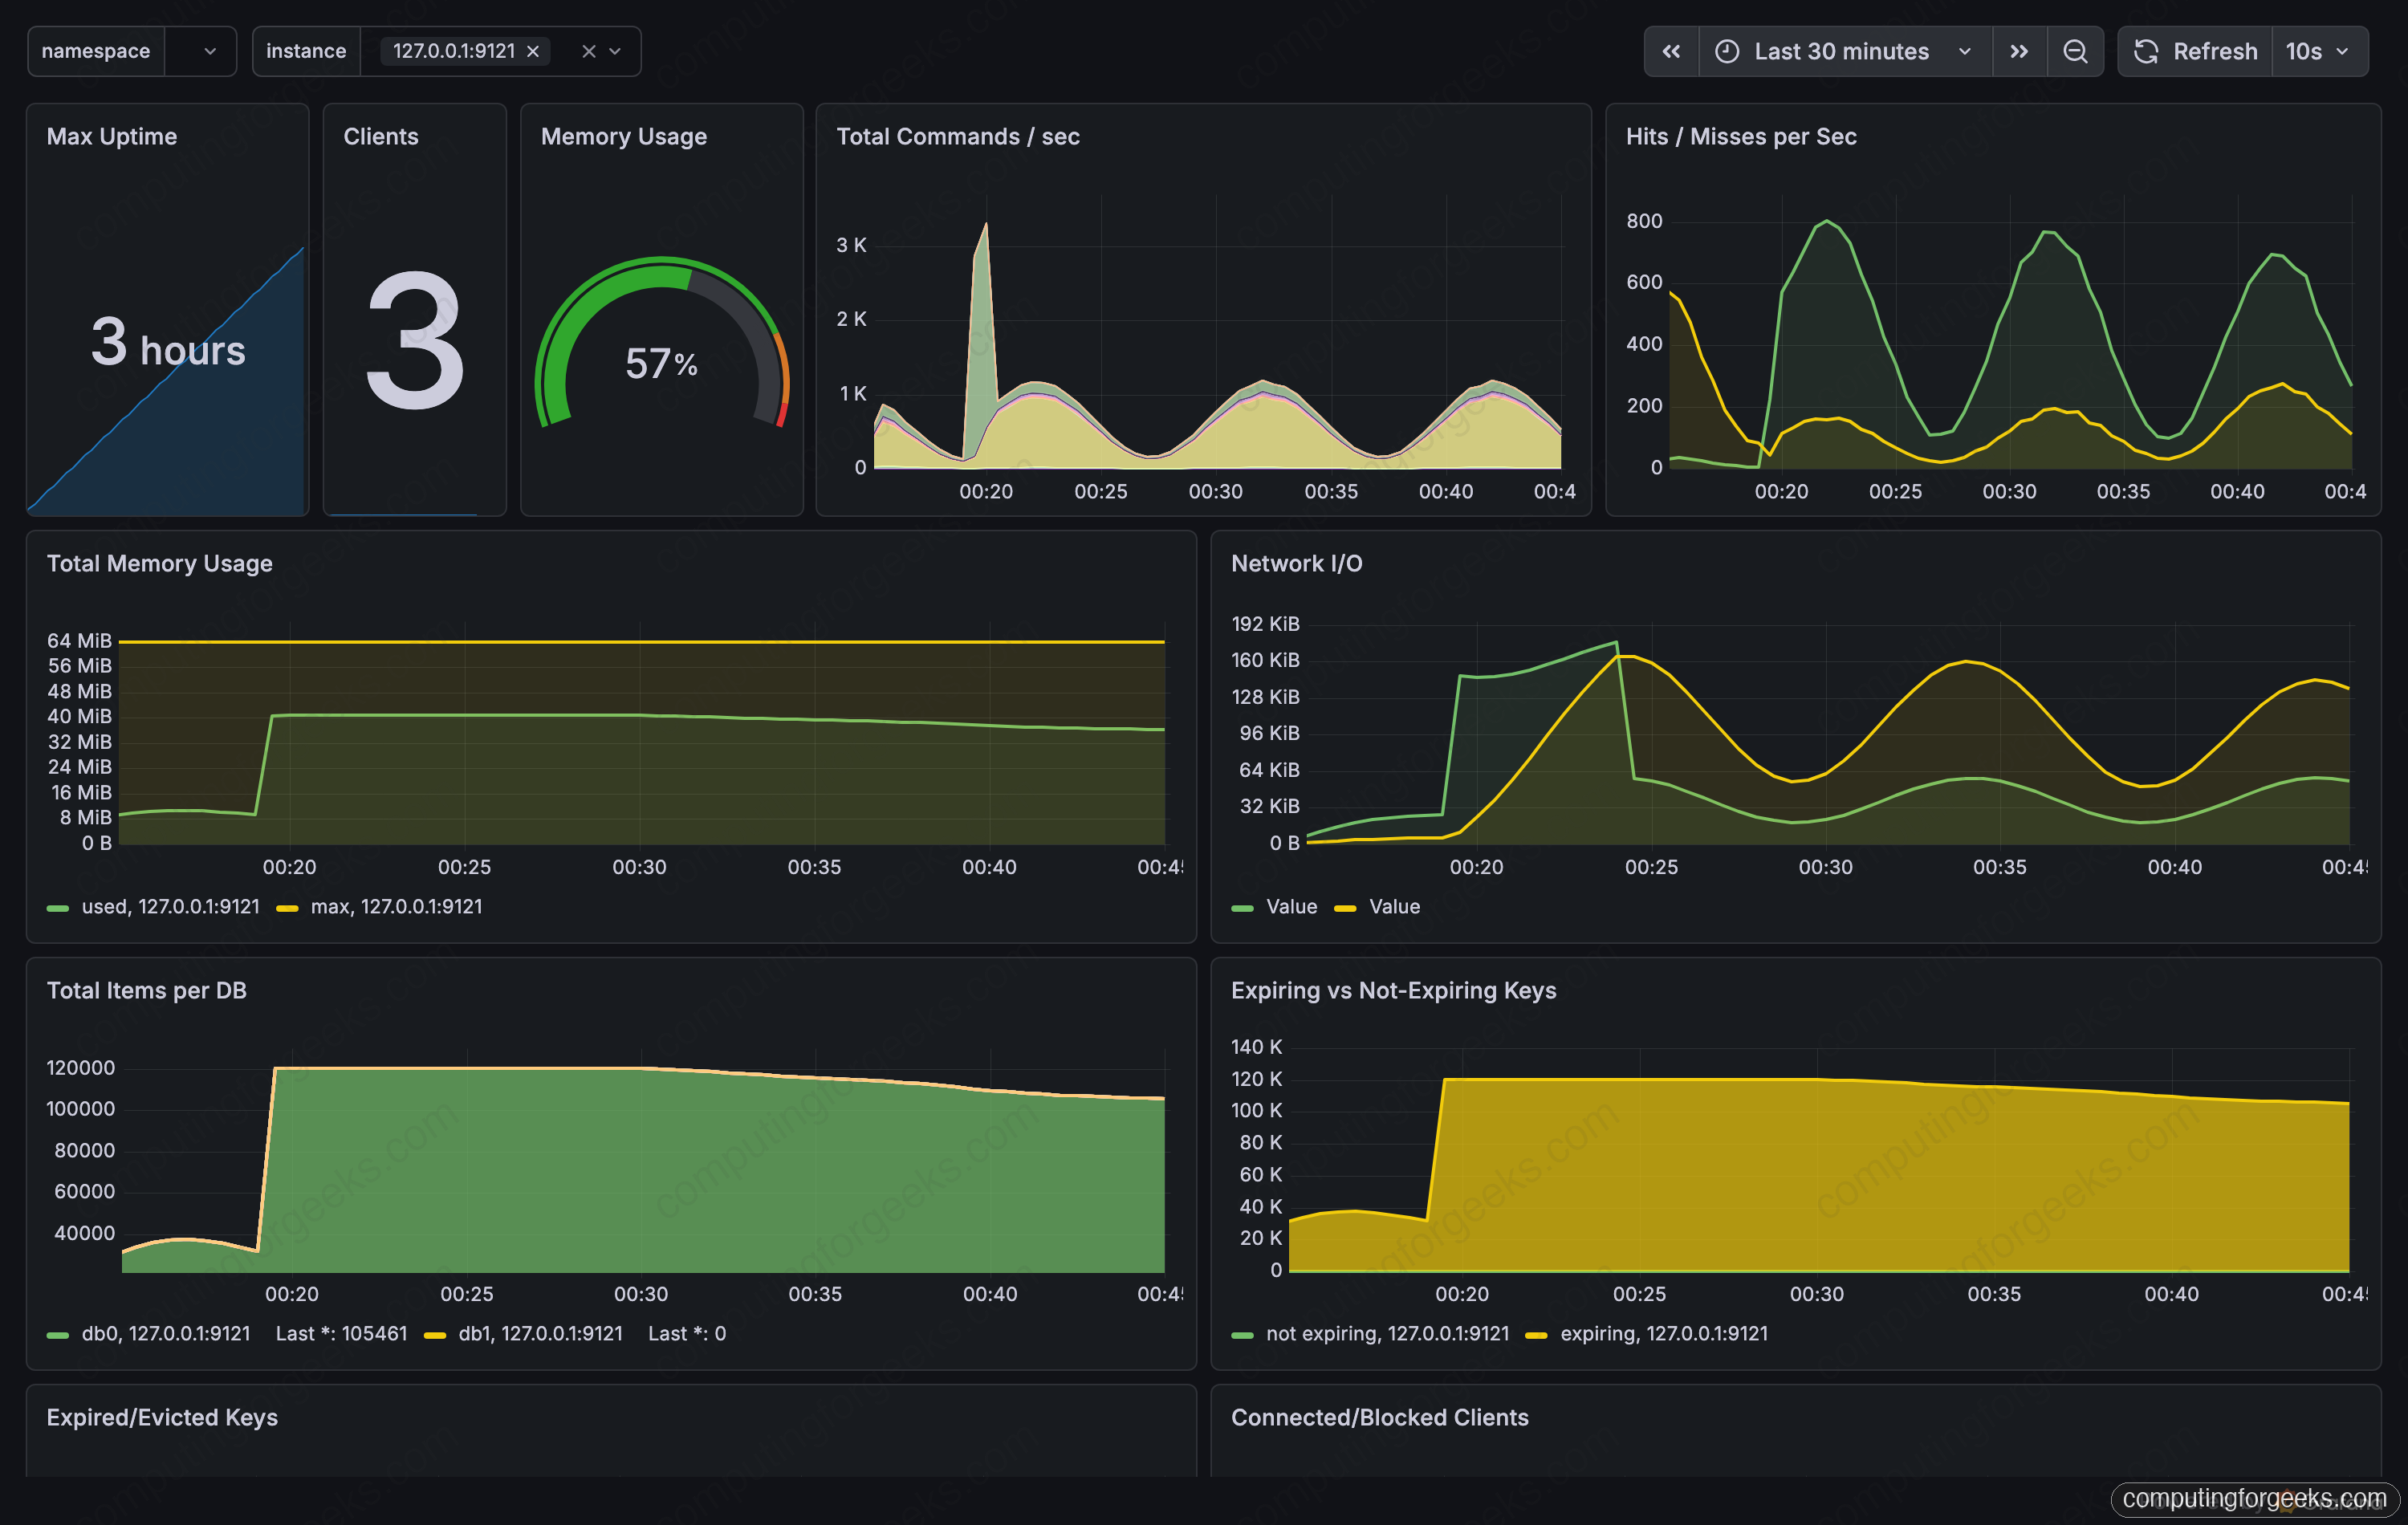Open Total Commands / sec panel title
Image resolution: width=2408 pixels, height=1525 pixels.
[x=958, y=136]
